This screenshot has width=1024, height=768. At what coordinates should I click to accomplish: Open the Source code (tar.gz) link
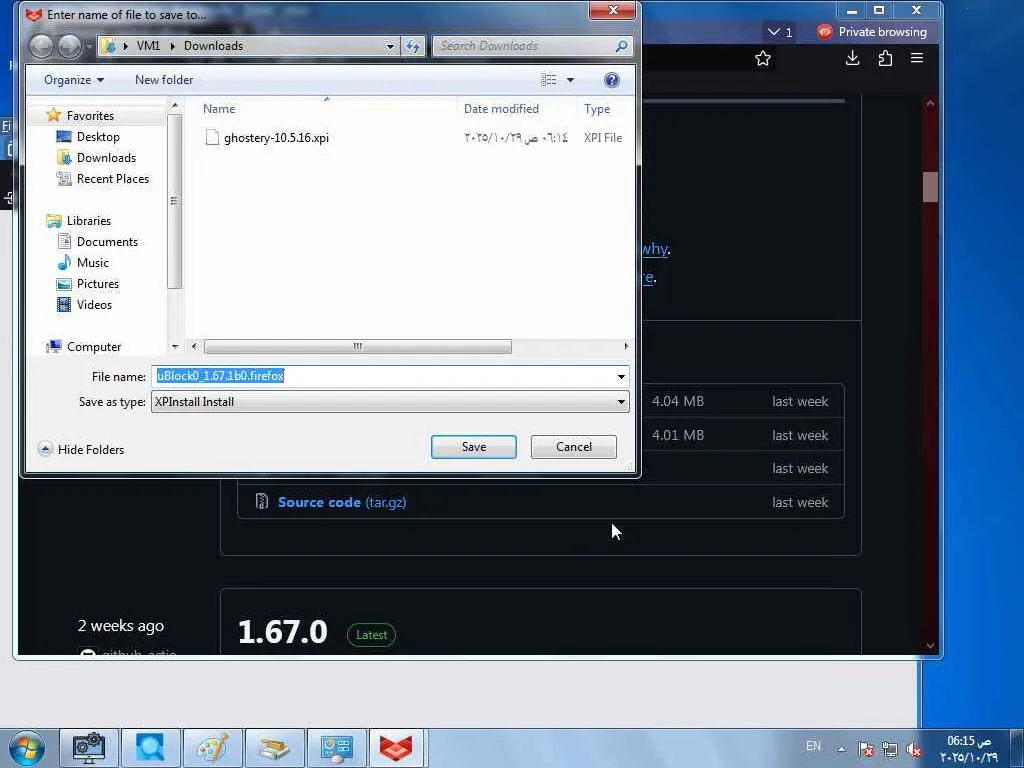click(342, 502)
